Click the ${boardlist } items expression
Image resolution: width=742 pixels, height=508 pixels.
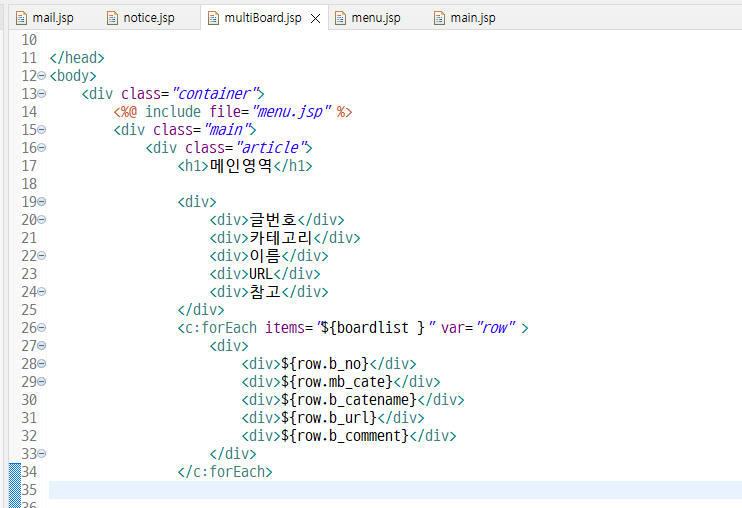coord(372,328)
